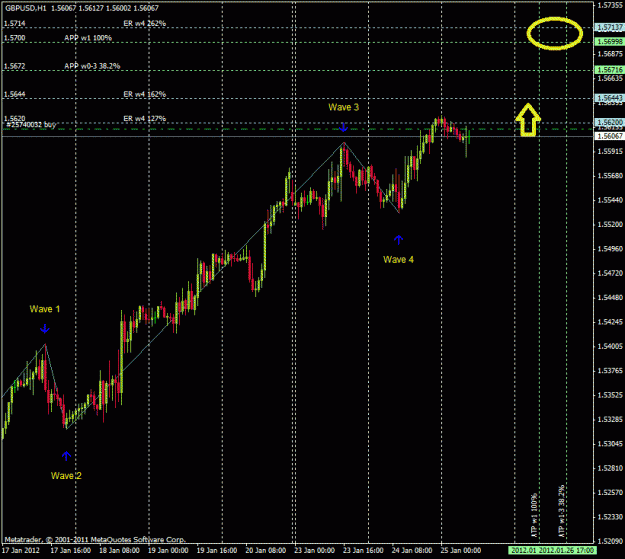Screen dimensions: 625x559
Task: Click 1.57355 on the price scale
Action: coord(610,5)
